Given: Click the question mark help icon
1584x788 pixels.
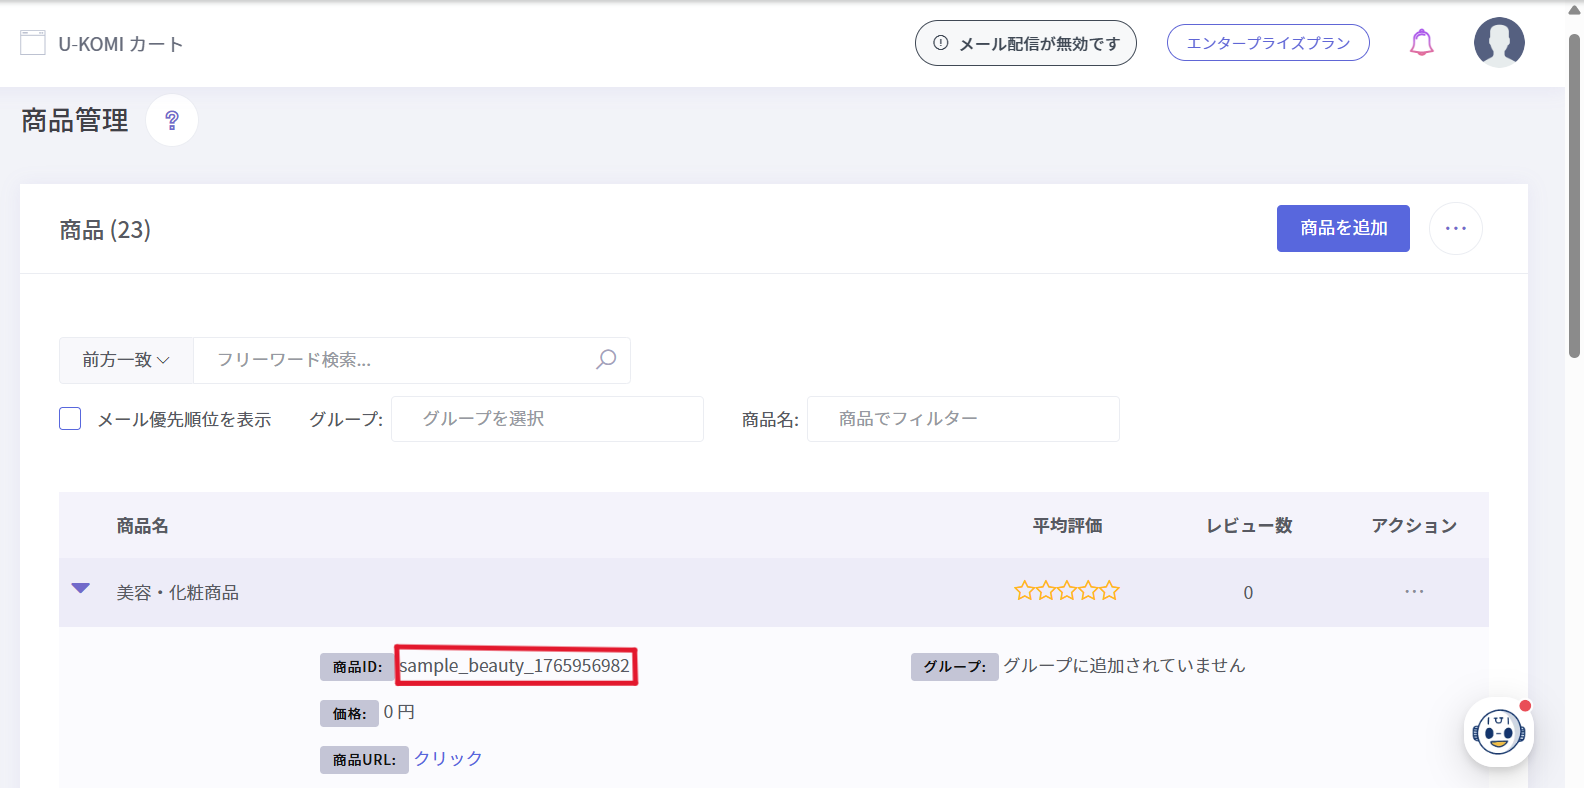Looking at the screenshot, I should tap(172, 120).
